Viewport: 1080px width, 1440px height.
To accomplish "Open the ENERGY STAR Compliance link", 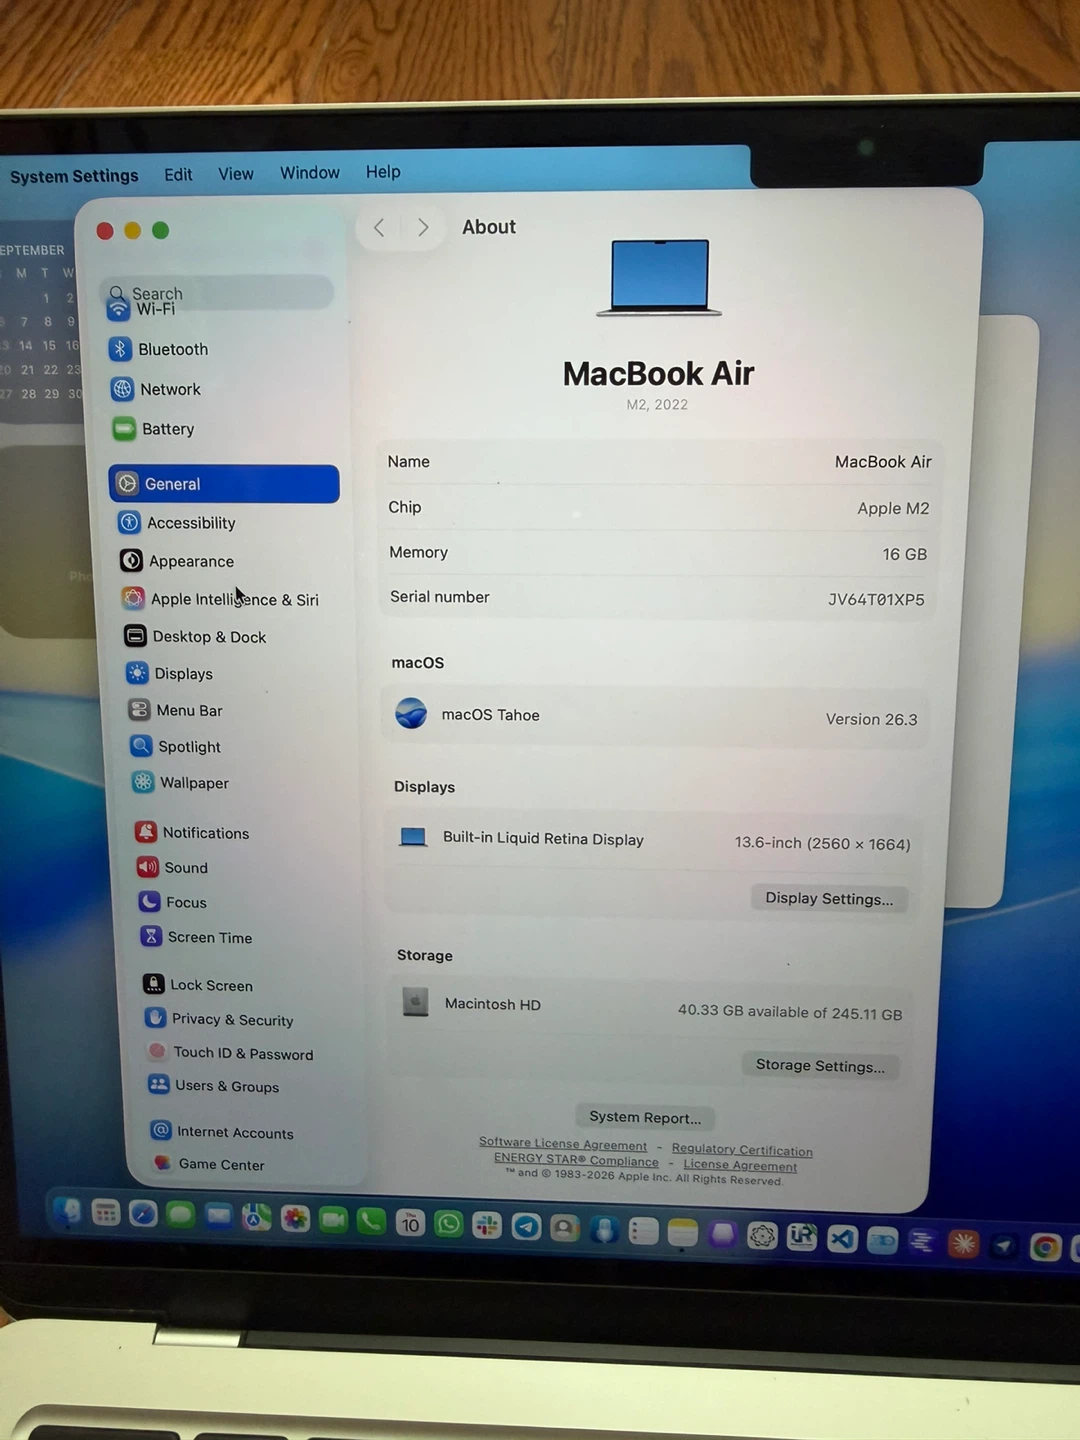I will coord(576,1159).
